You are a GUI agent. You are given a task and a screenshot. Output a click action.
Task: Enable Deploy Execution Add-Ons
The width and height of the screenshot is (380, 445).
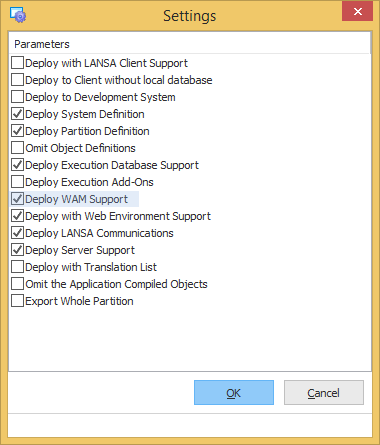point(17,182)
